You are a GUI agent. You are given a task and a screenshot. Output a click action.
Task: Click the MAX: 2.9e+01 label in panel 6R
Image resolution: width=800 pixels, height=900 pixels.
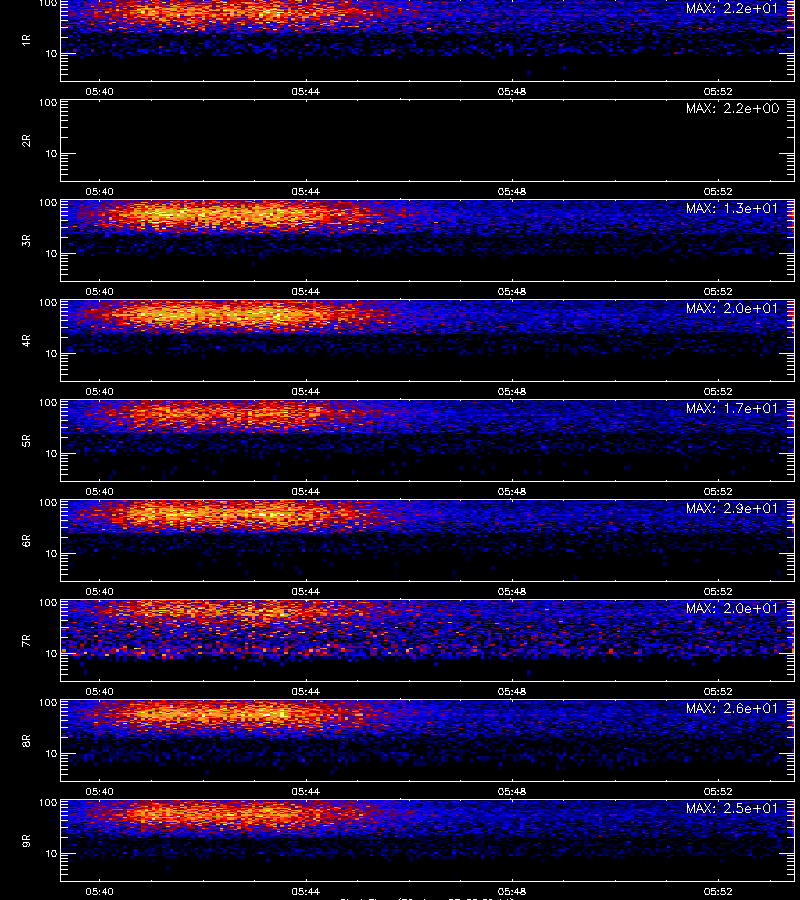click(x=732, y=508)
